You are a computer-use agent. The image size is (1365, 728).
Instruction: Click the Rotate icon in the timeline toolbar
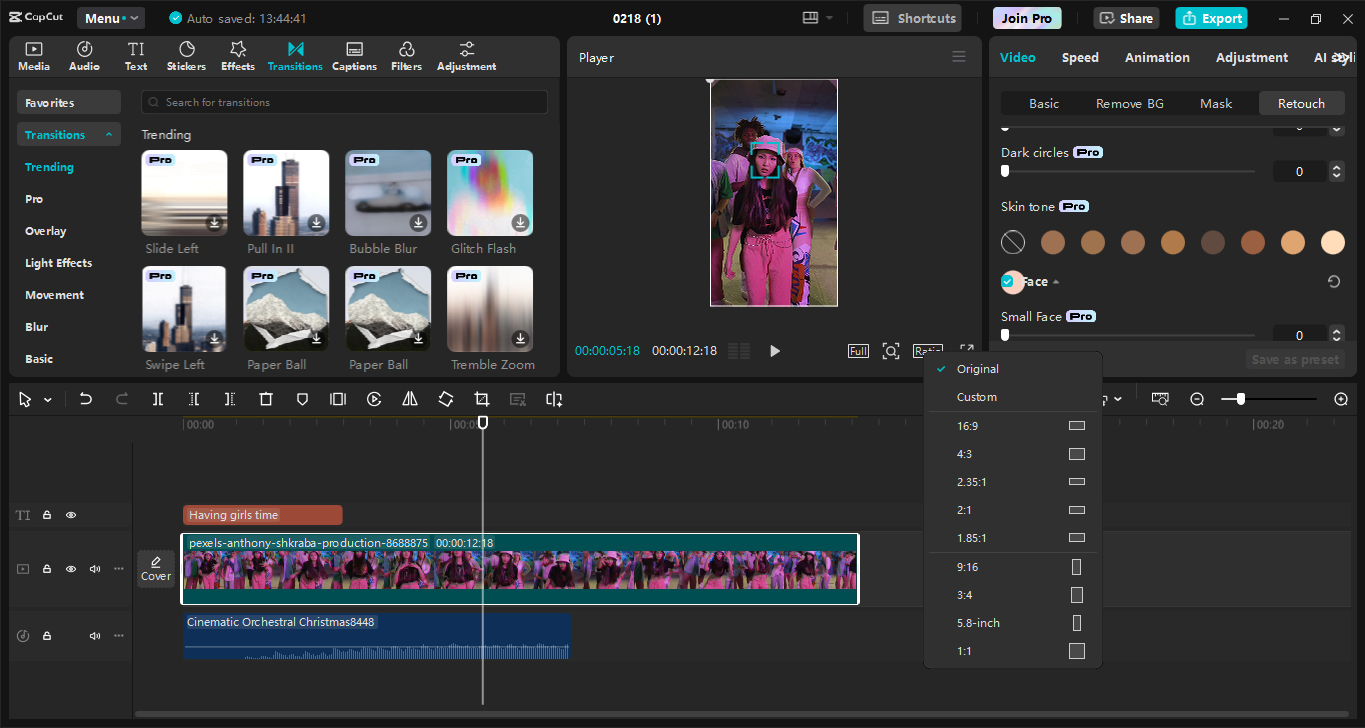pos(445,399)
